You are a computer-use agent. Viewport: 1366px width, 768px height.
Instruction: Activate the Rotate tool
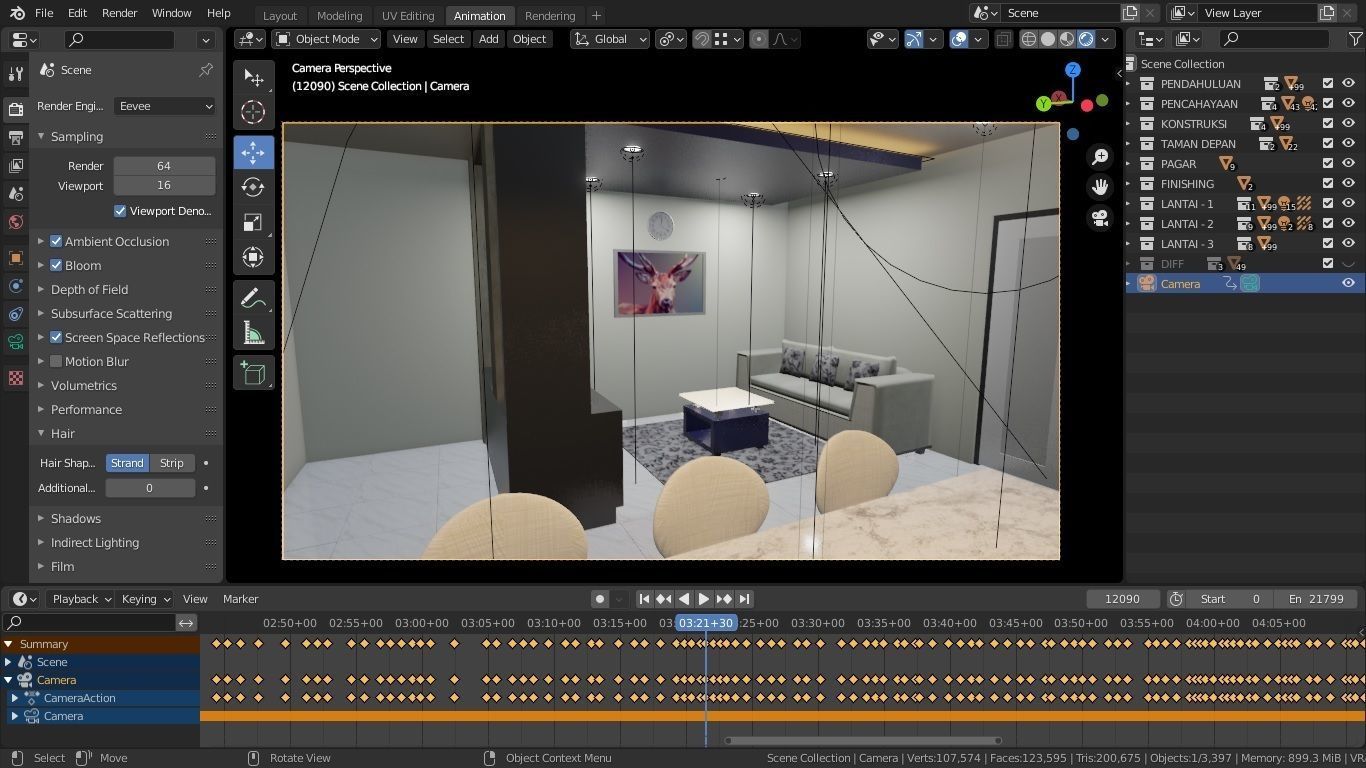(253, 187)
